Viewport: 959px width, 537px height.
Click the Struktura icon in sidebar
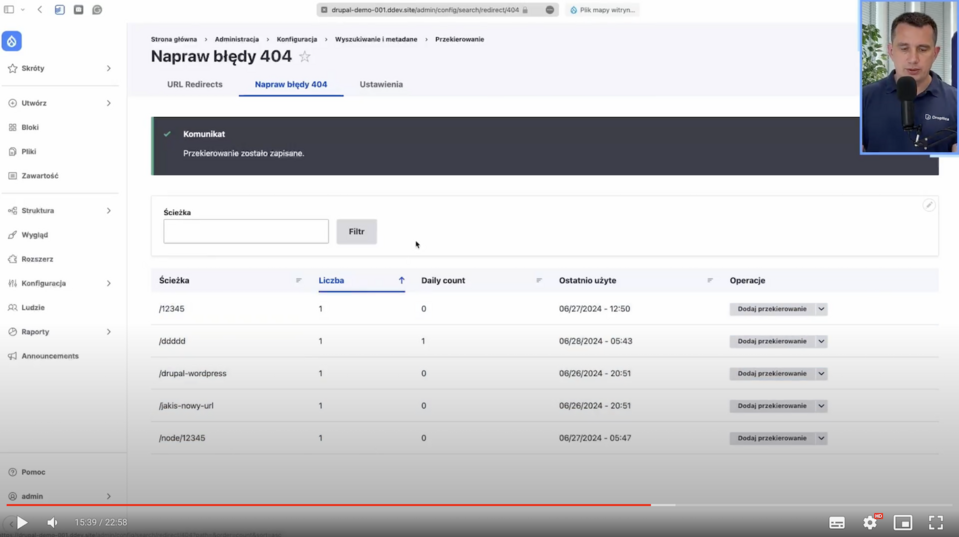12,210
